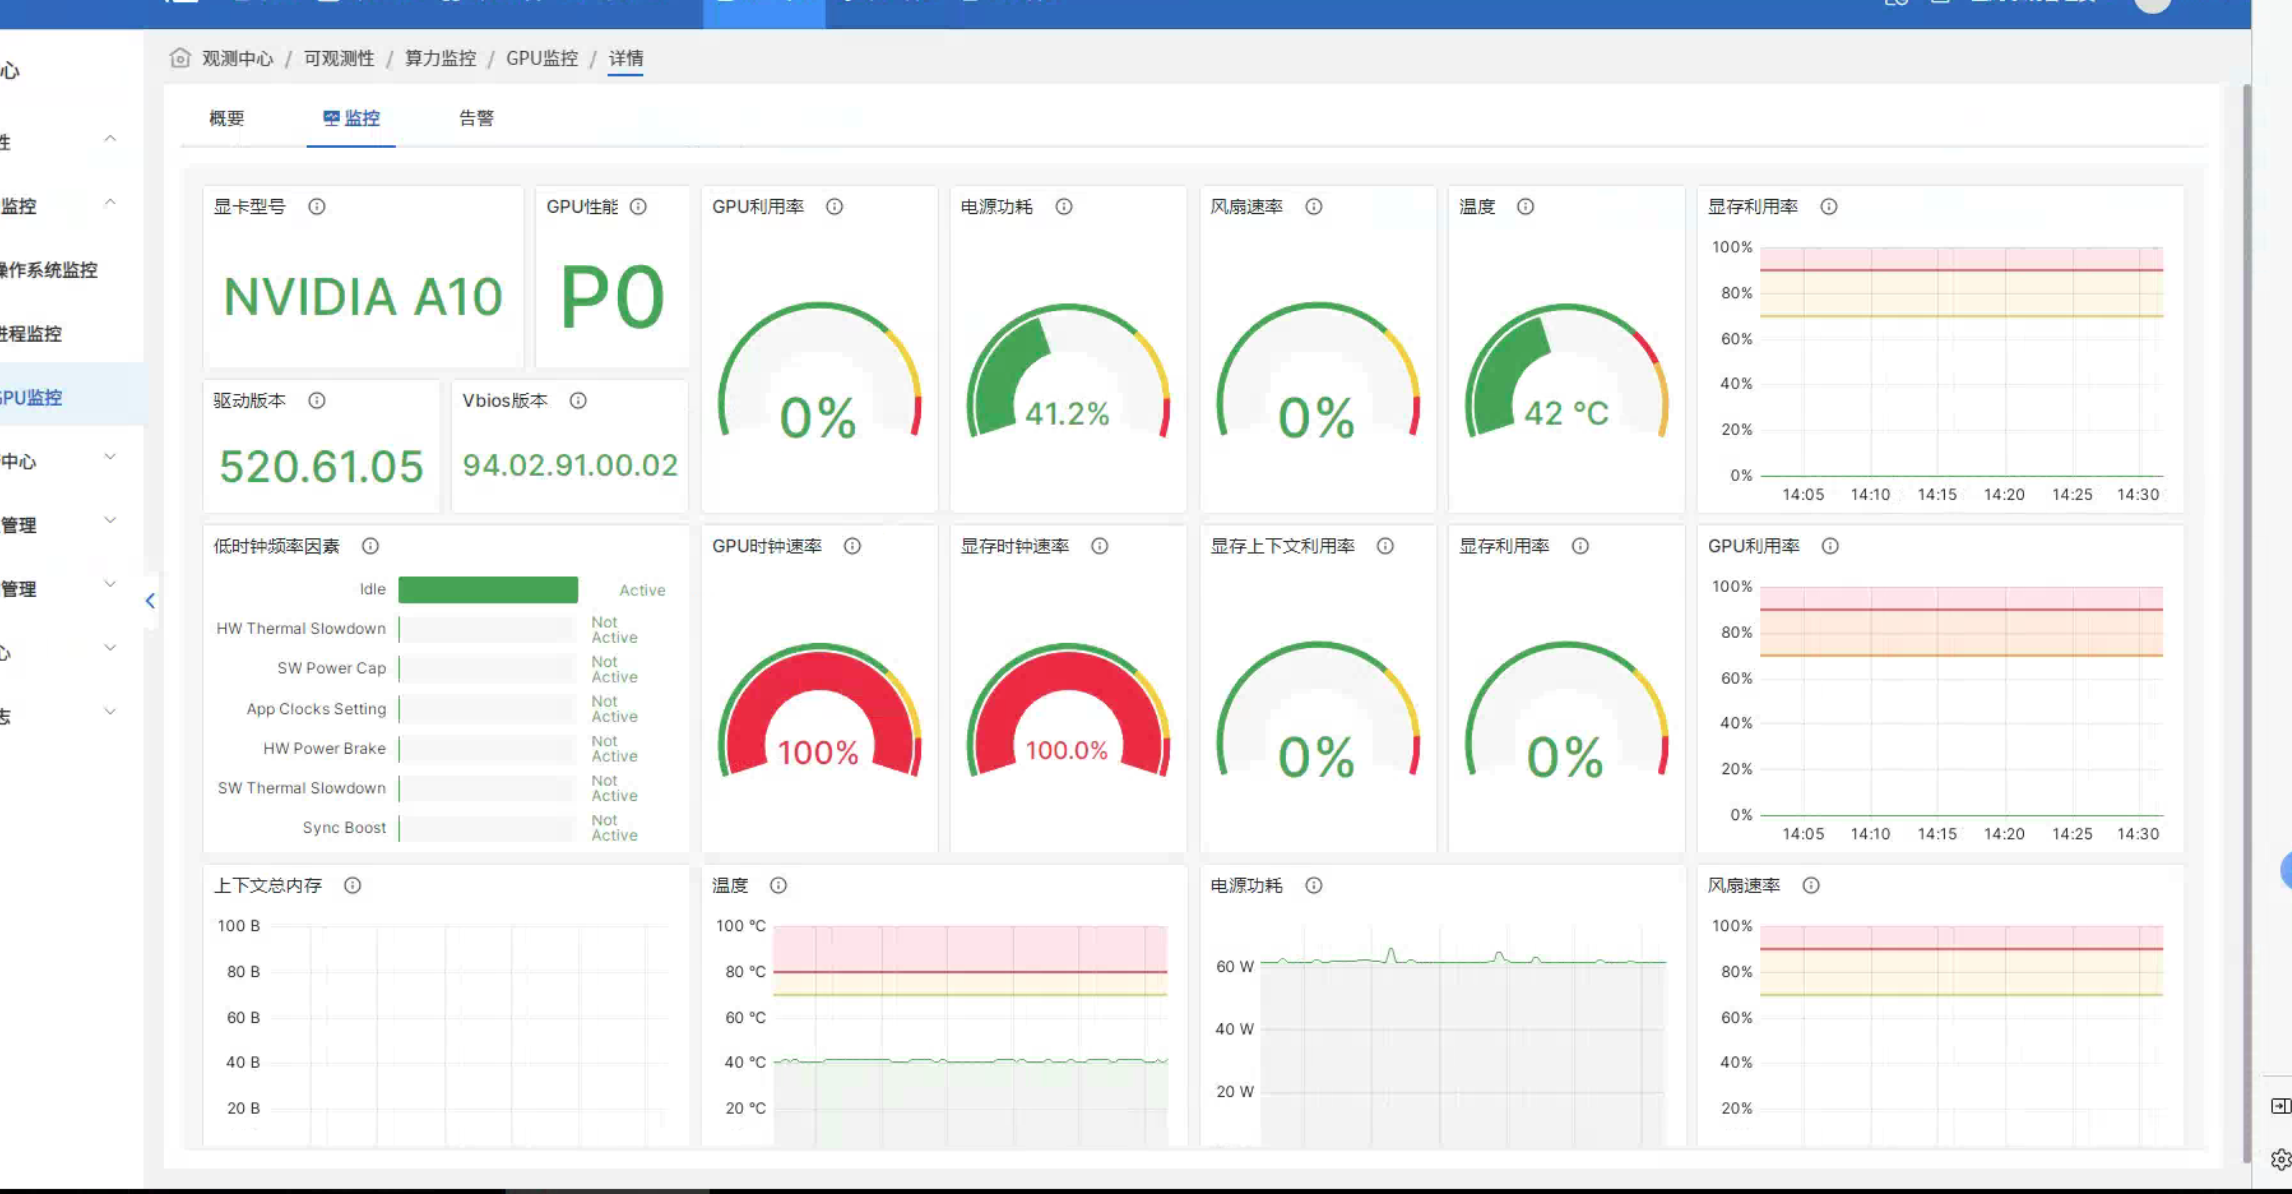Open the 告警 tab

[476, 118]
